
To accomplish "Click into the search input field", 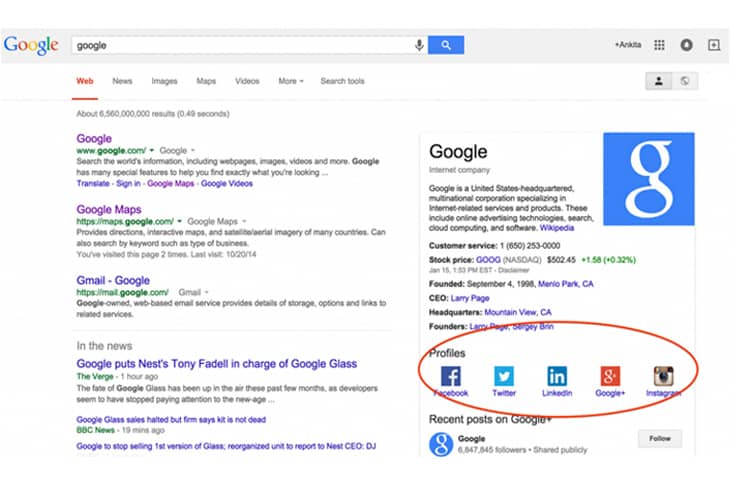I will click(x=240, y=45).
